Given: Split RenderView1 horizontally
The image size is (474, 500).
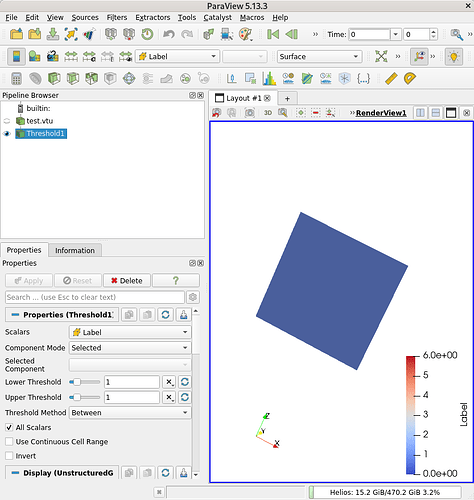Looking at the screenshot, I should pos(420,113).
